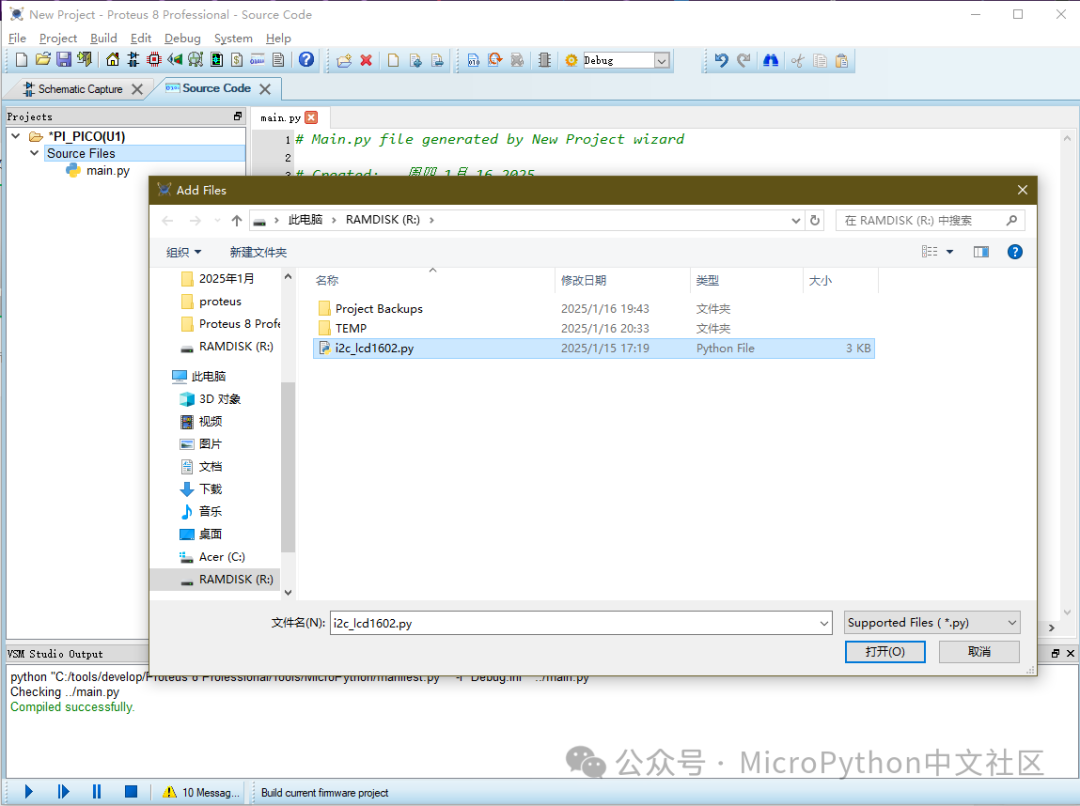The height and width of the screenshot is (806, 1080).
Task: Click the Build Project binary icon
Action: pos(474,60)
